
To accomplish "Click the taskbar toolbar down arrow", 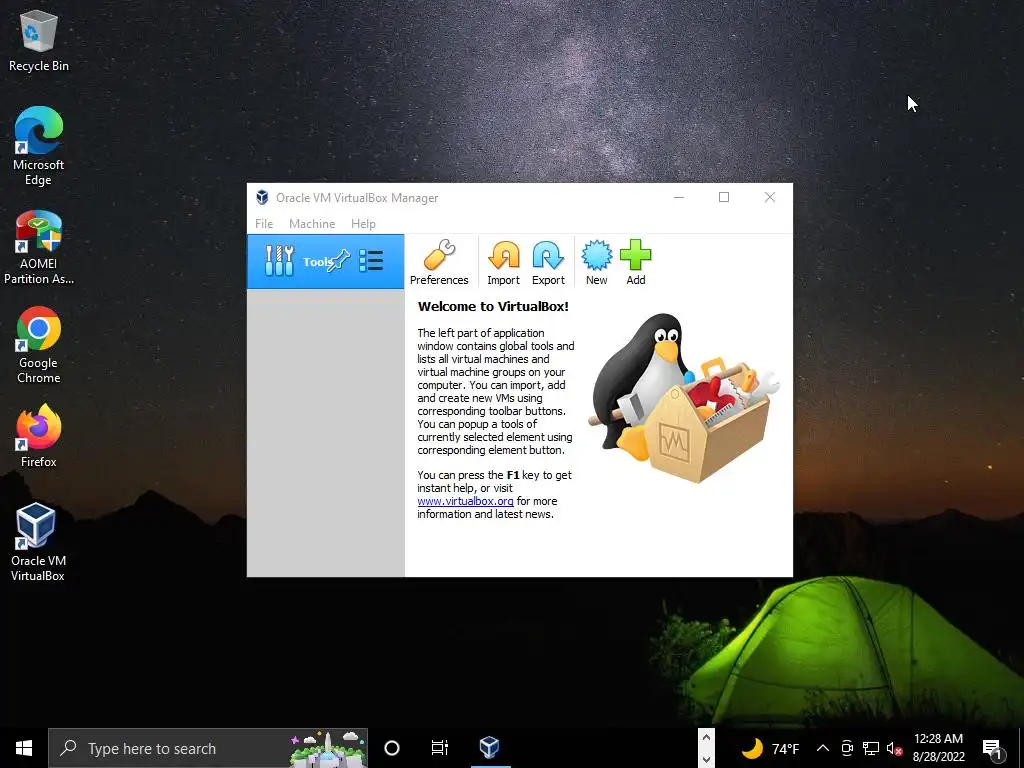I will (706, 759).
